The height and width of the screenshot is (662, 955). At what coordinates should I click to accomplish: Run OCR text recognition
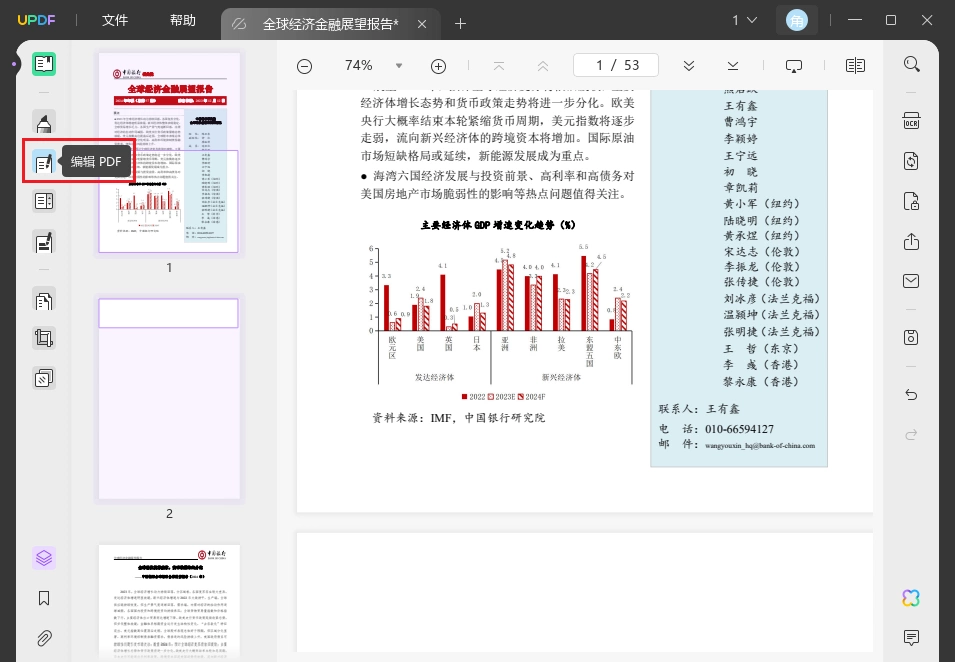[911, 121]
